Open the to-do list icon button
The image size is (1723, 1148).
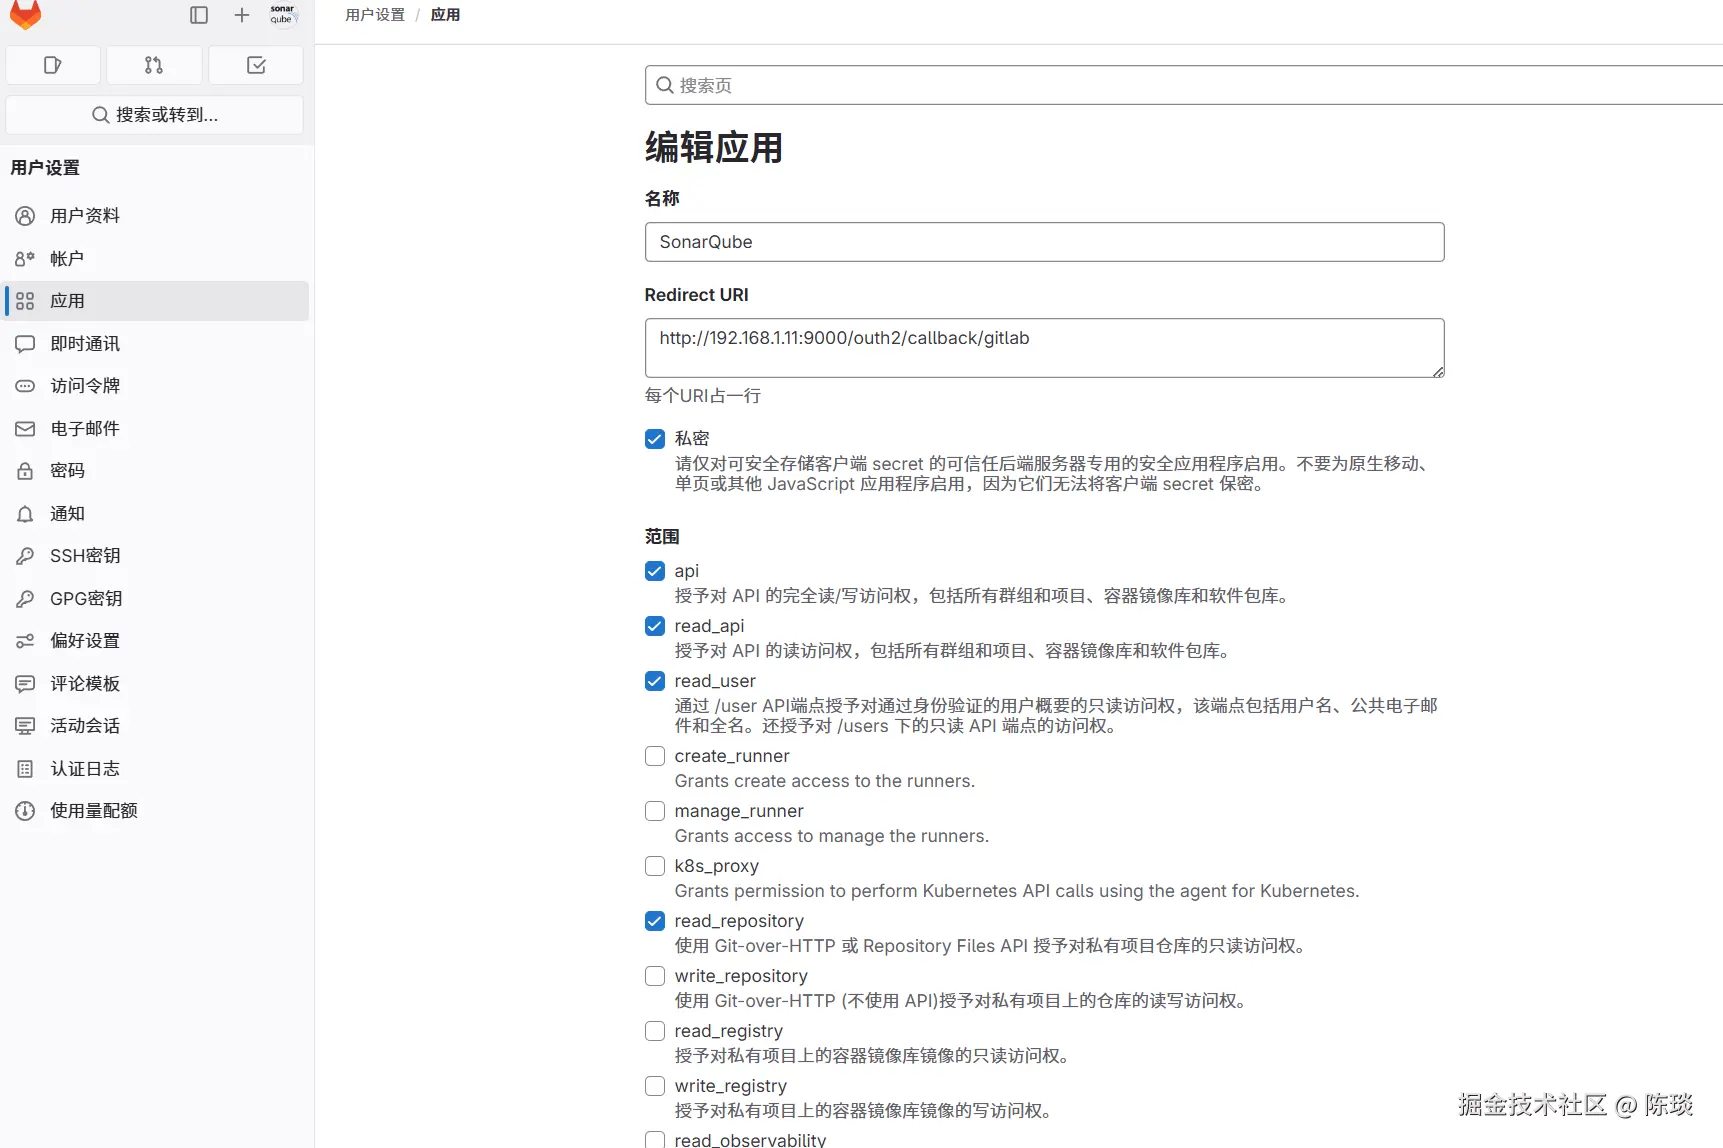point(256,65)
